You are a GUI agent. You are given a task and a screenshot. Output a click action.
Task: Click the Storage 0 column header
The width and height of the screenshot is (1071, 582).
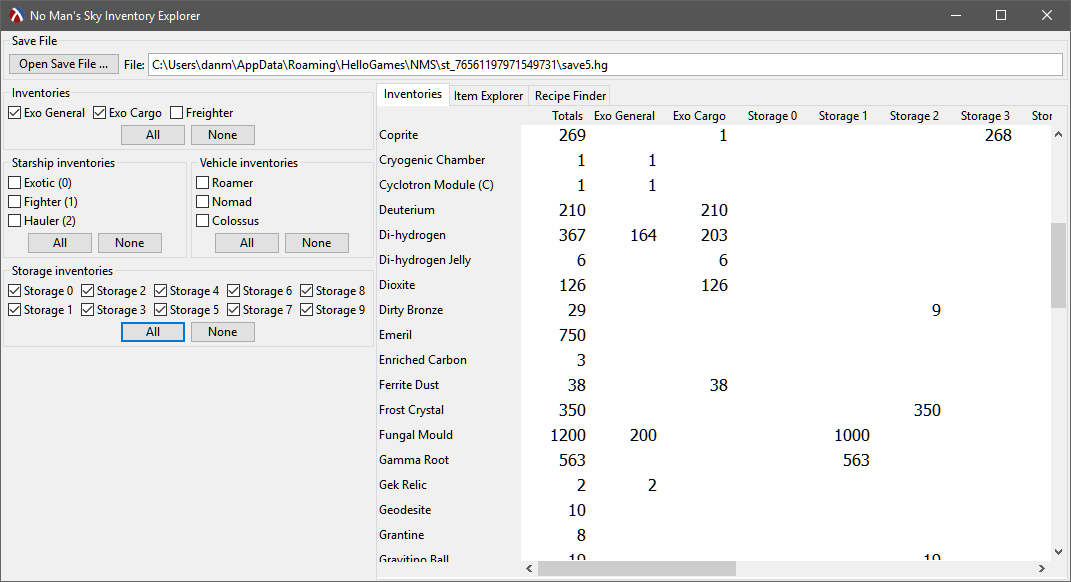click(773, 116)
